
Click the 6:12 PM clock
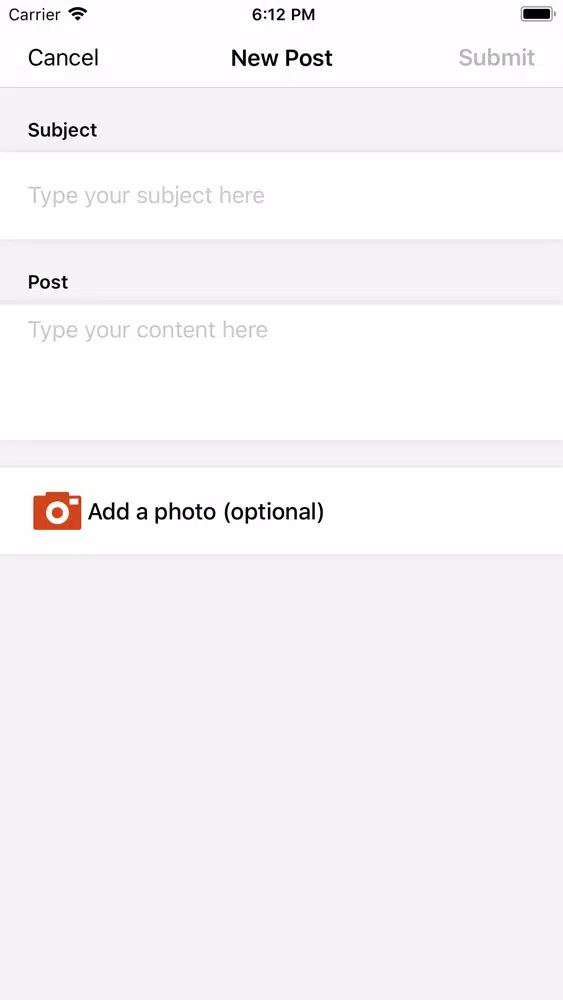[283, 15]
